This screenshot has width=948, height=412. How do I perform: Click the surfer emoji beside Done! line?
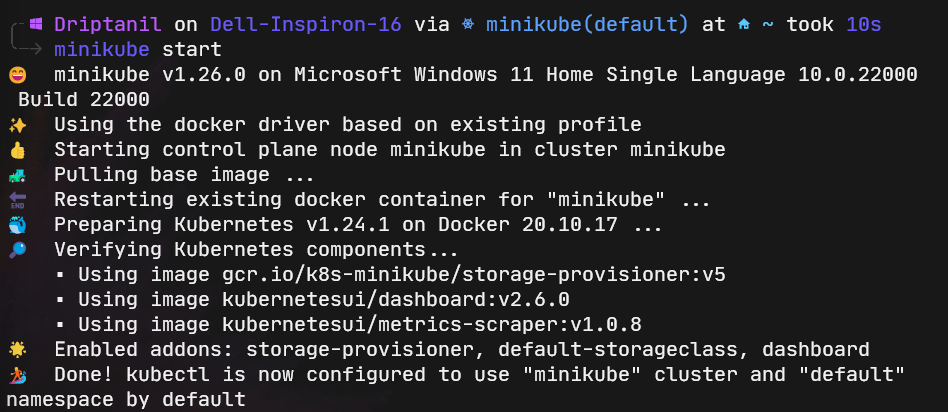(17, 375)
